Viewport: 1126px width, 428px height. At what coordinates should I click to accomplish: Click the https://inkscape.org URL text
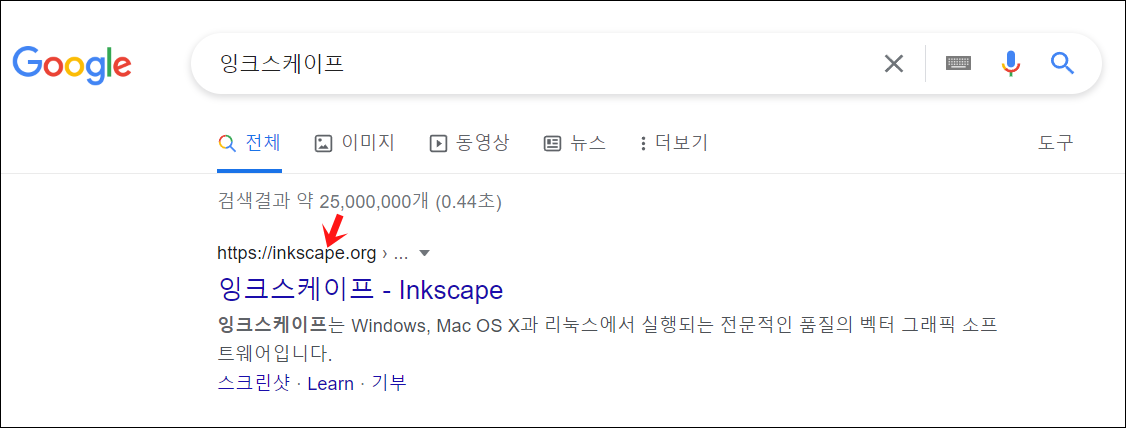297,253
